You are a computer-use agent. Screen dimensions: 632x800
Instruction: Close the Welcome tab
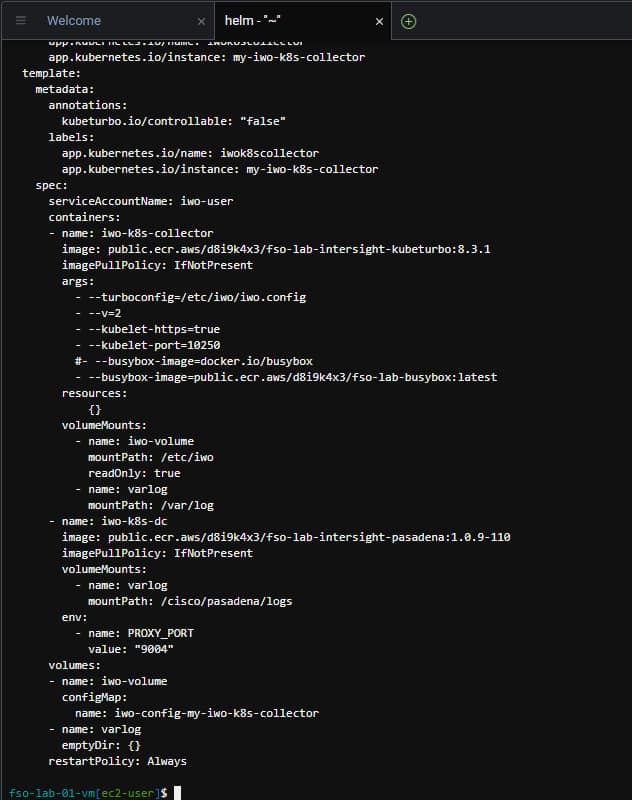click(x=201, y=21)
